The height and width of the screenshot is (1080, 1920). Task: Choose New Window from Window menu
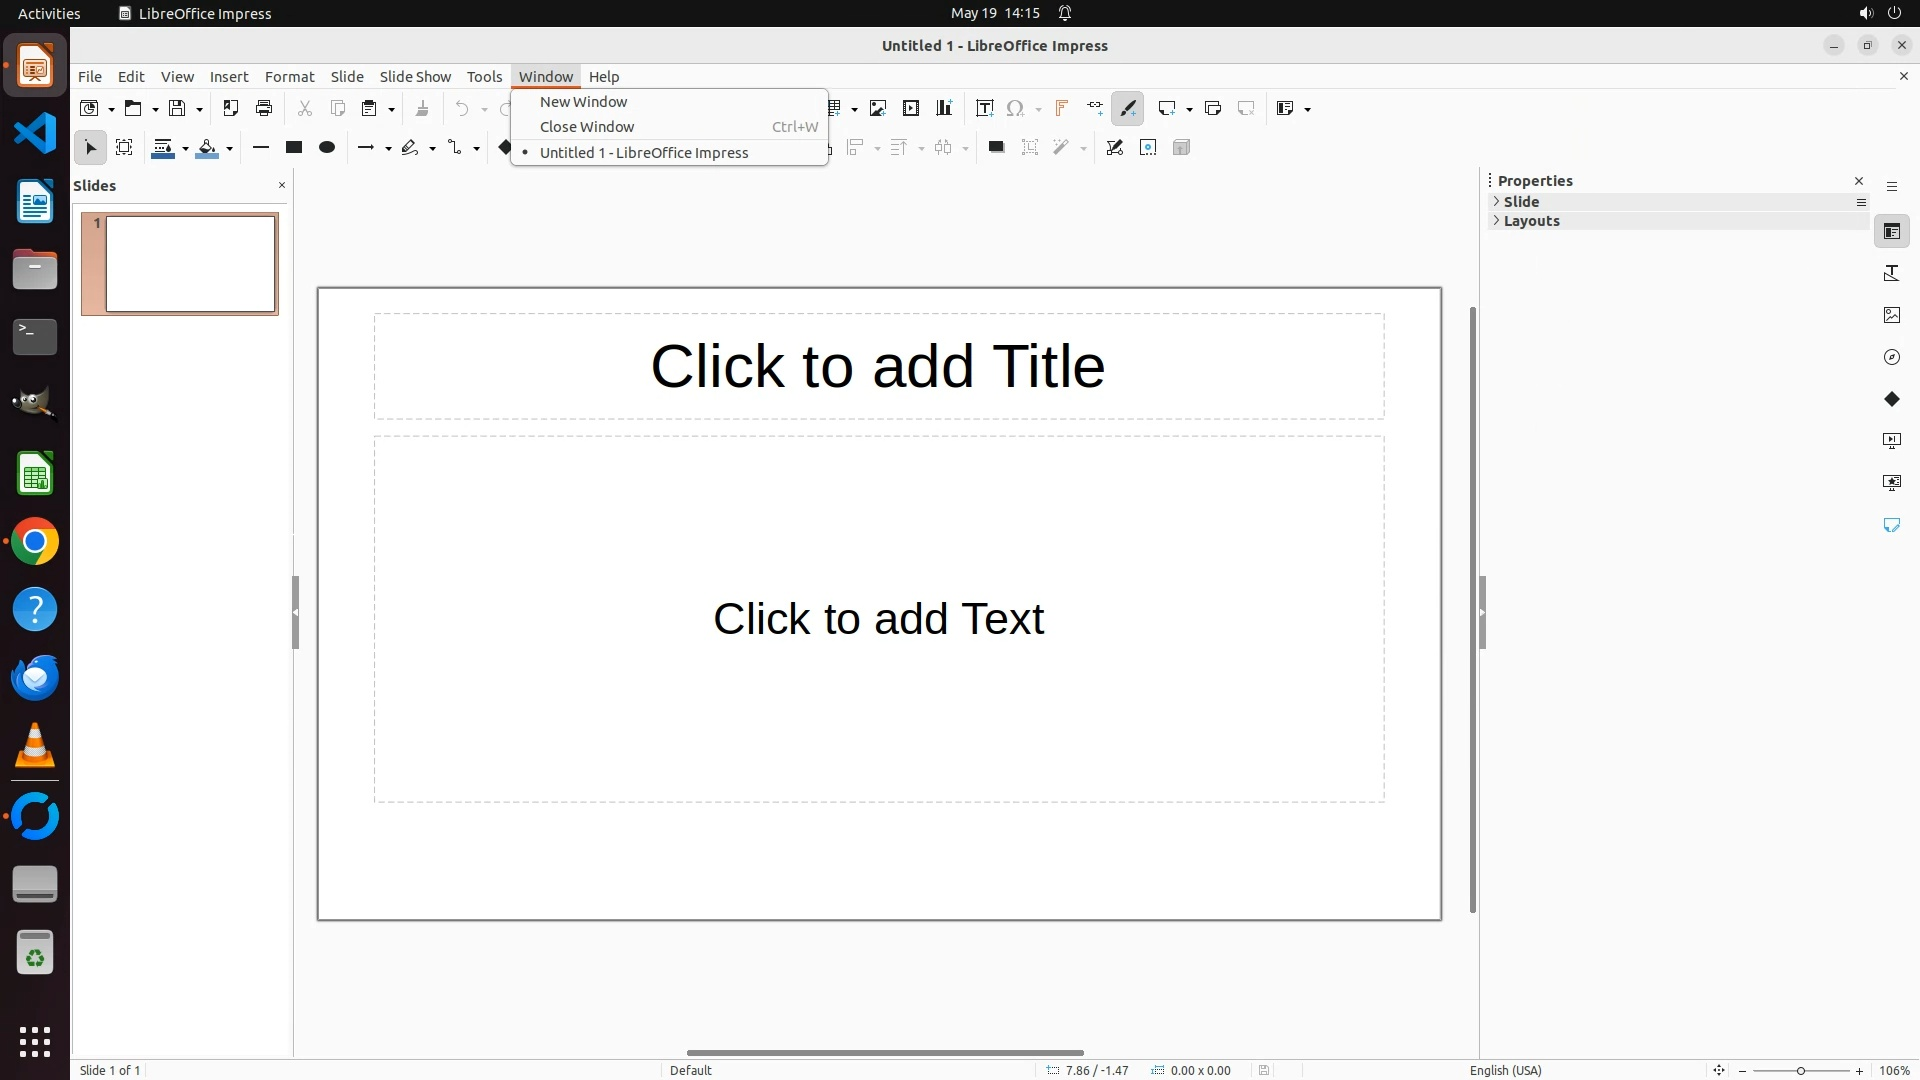pyautogui.click(x=584, y=102)
